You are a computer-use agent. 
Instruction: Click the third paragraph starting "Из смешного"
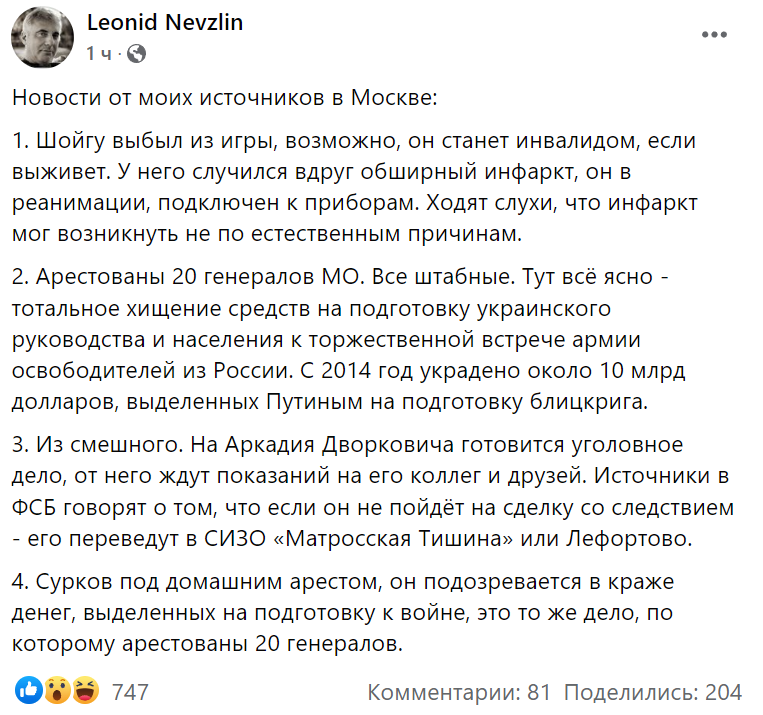pos(360,486)
